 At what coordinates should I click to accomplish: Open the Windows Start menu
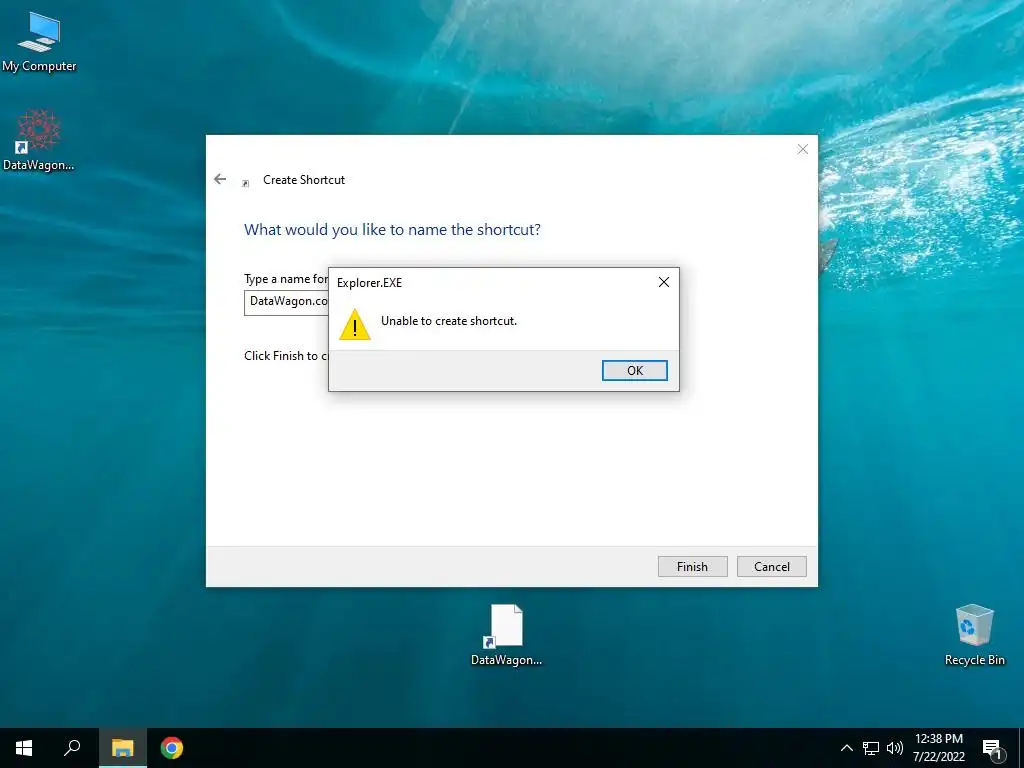click(24, 748)
